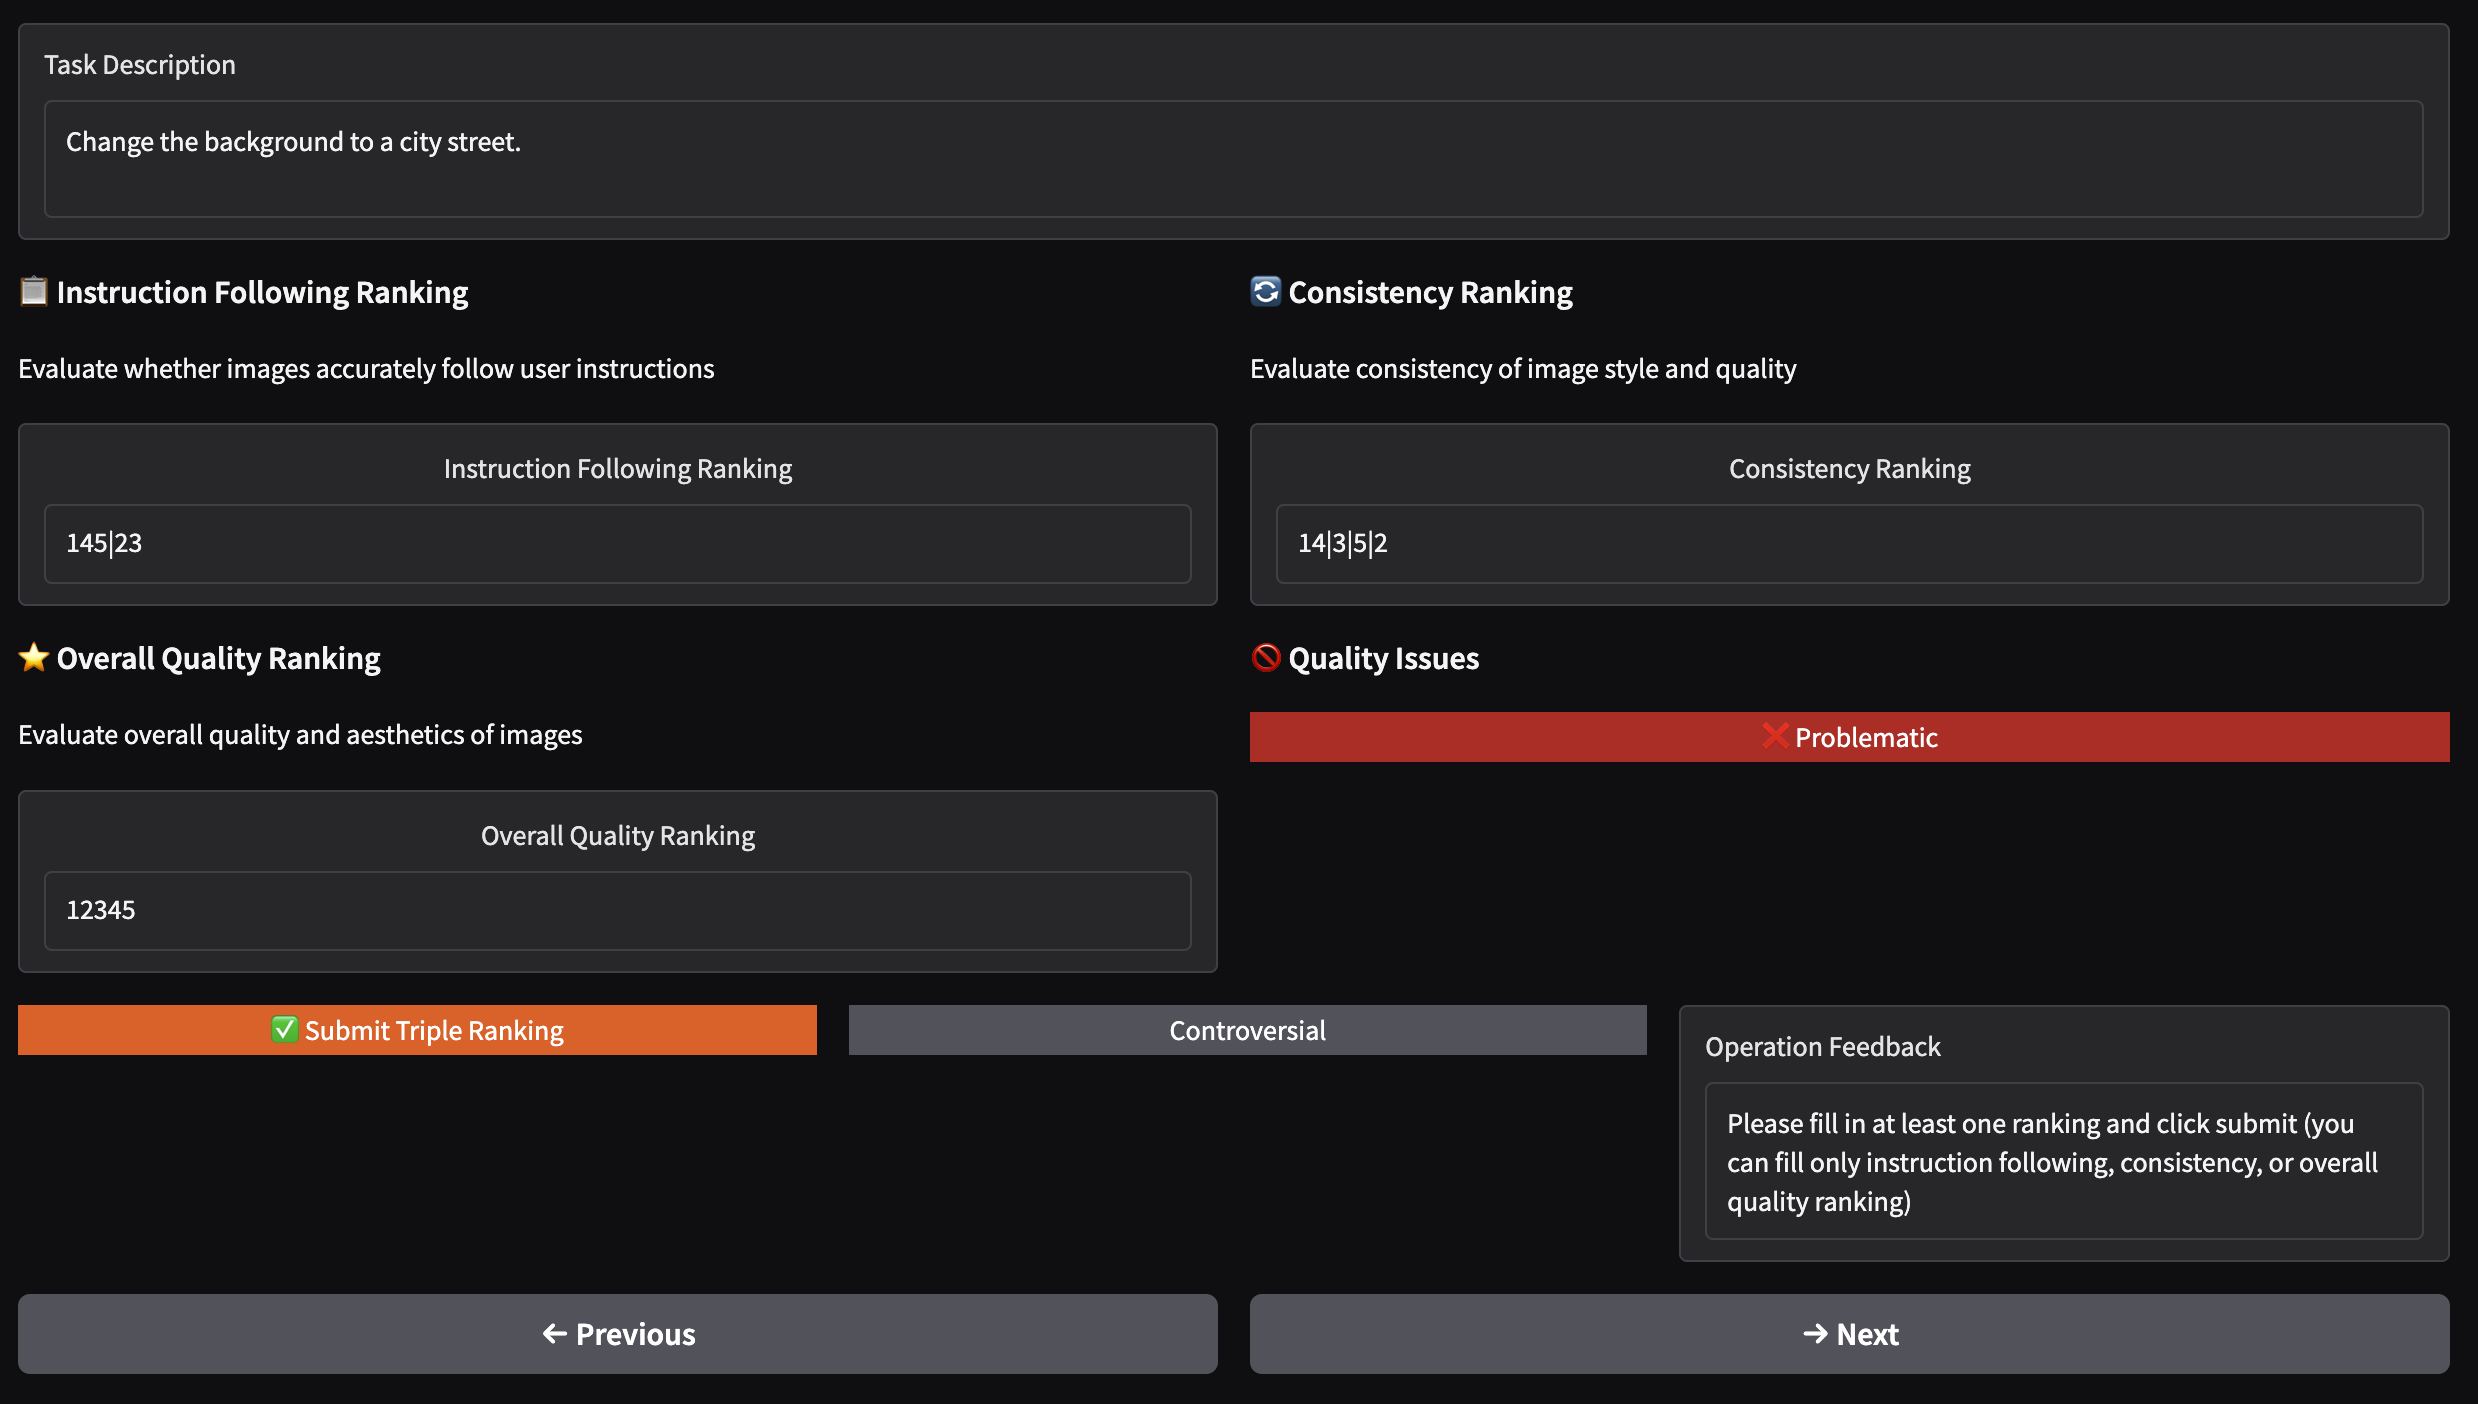
Task: Focus the Overall Quality Ranking input field
Action: pos(617,910)
